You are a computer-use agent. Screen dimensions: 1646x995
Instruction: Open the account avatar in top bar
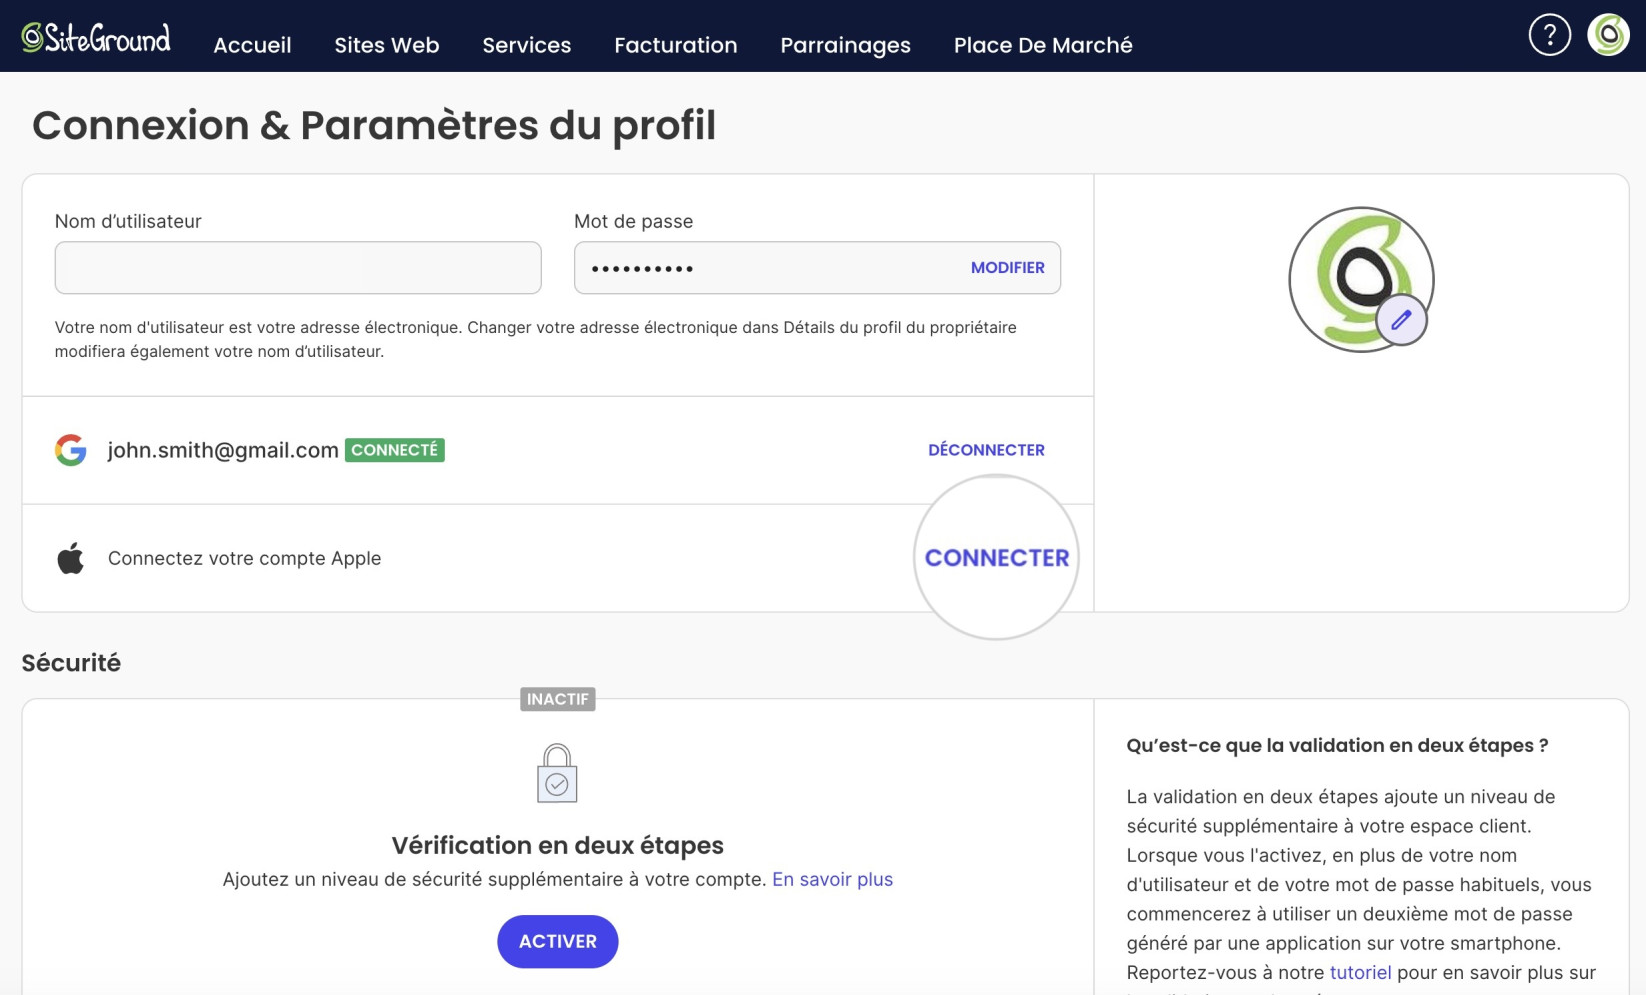pyautogui.click(x=1608, y=35)
